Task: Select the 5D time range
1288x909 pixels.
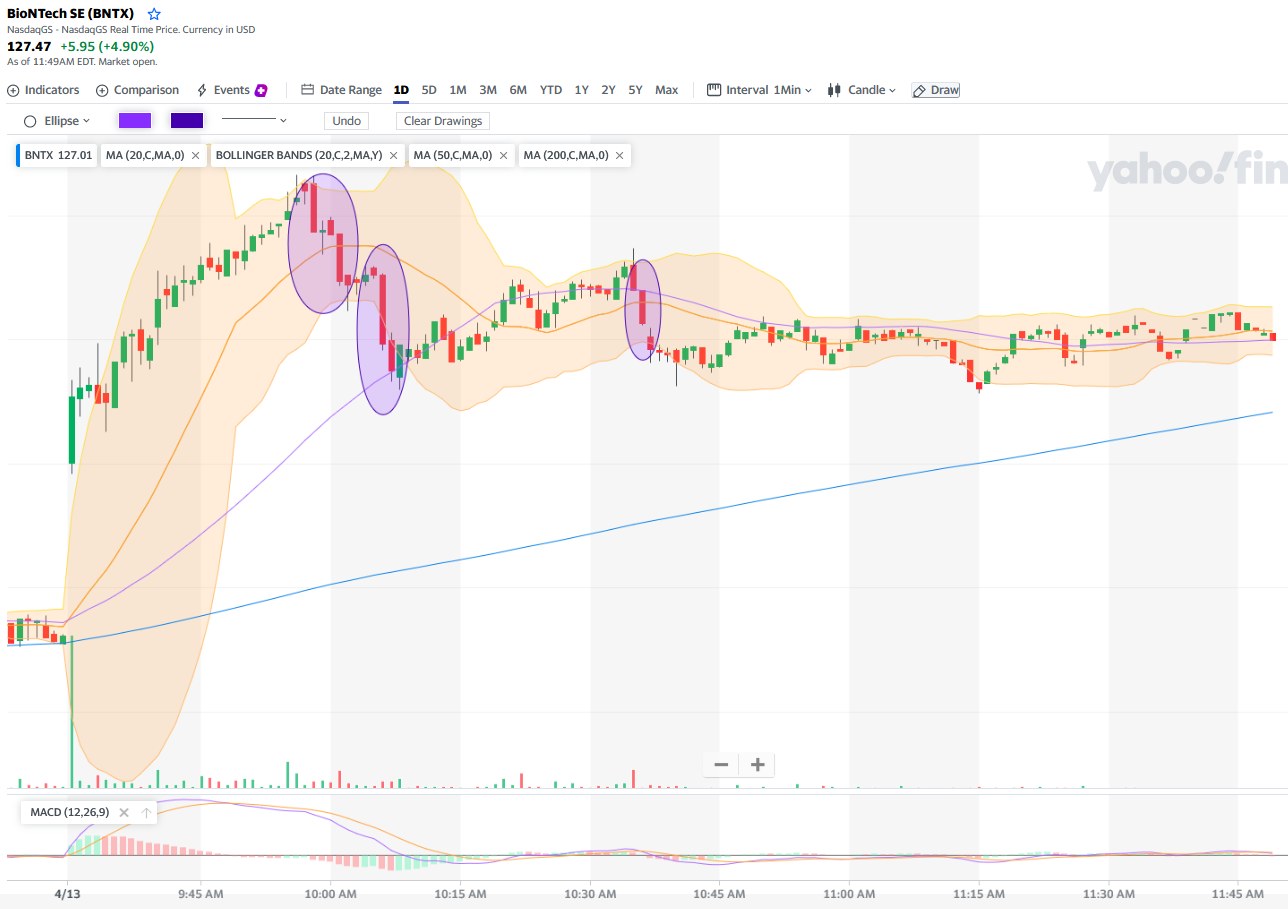Action: pyautogui.click(x=429, y=90)
